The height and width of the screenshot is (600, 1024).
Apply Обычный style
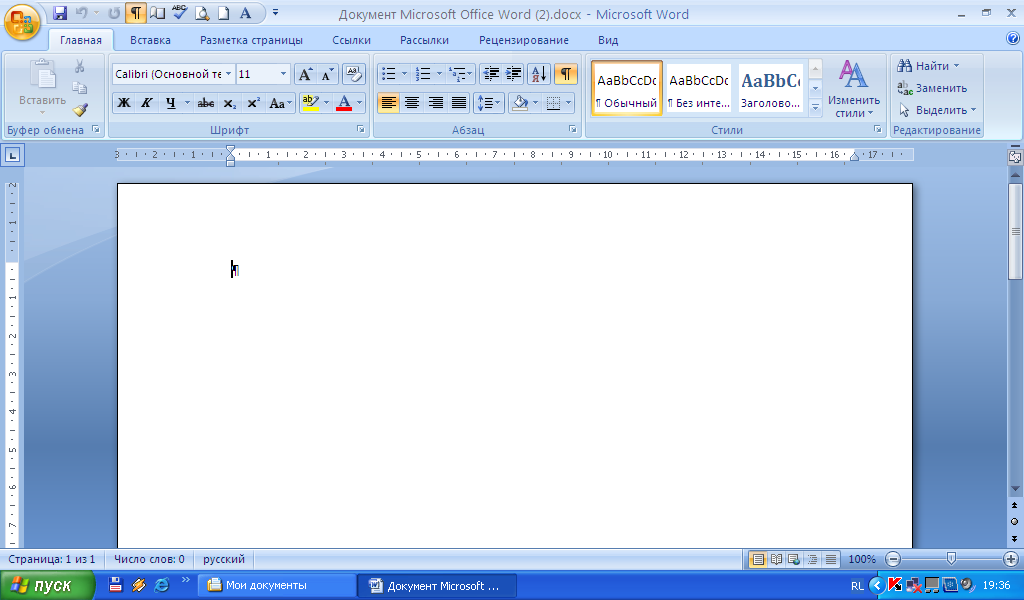tap(627, 89)
